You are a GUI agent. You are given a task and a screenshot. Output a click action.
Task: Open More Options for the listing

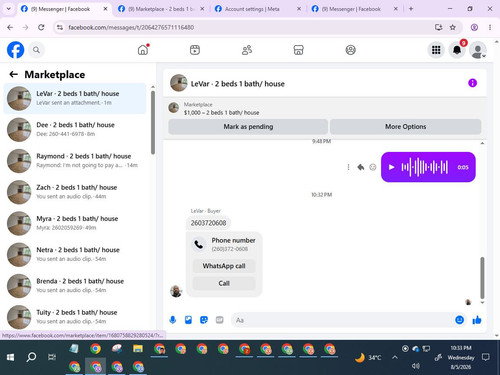(x=405, y=127)
